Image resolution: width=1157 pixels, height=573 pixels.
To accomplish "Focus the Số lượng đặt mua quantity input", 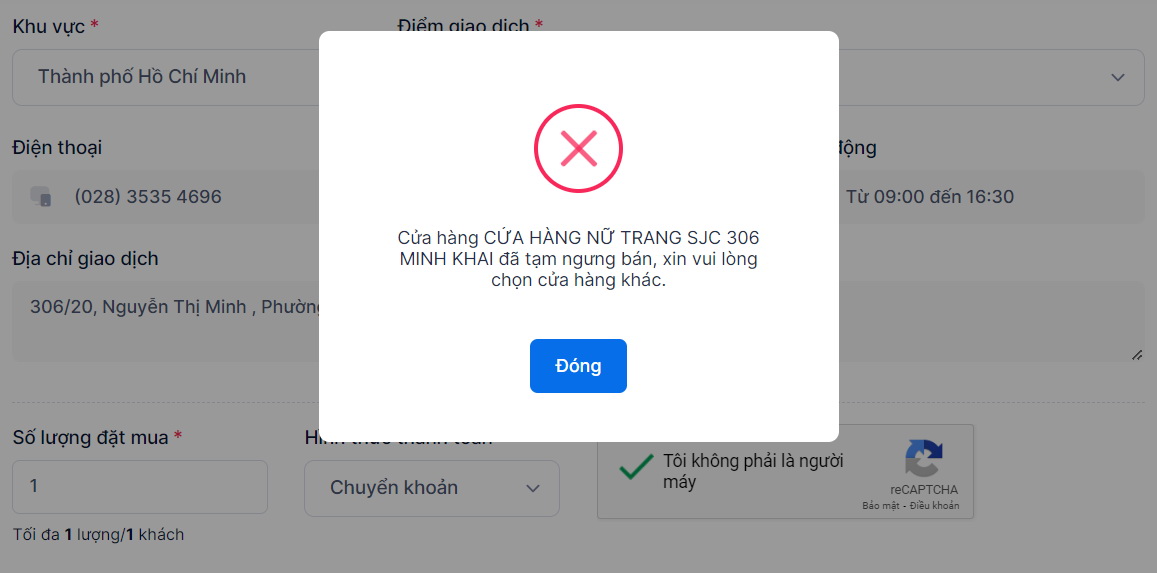I will tap(139, 487).
